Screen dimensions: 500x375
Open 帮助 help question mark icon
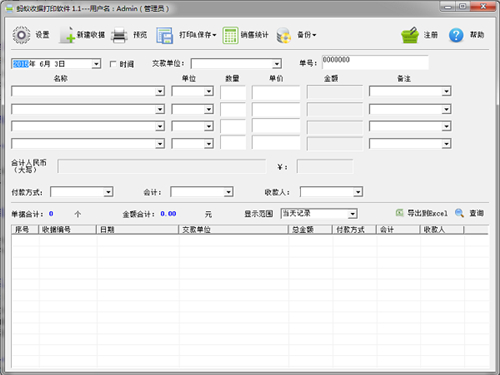[456, 35]
